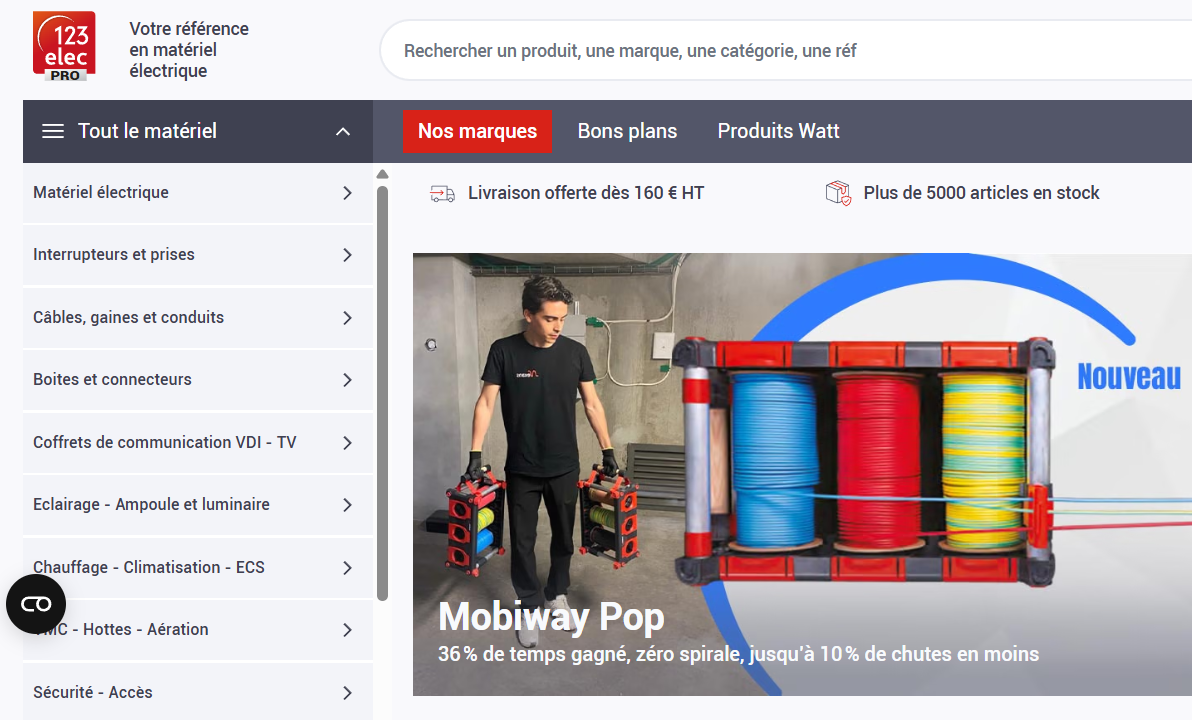This screenshot has width=1192, height=720.
Task: Expand the Matériel électrique category arrow
Action: coord(347,193)
